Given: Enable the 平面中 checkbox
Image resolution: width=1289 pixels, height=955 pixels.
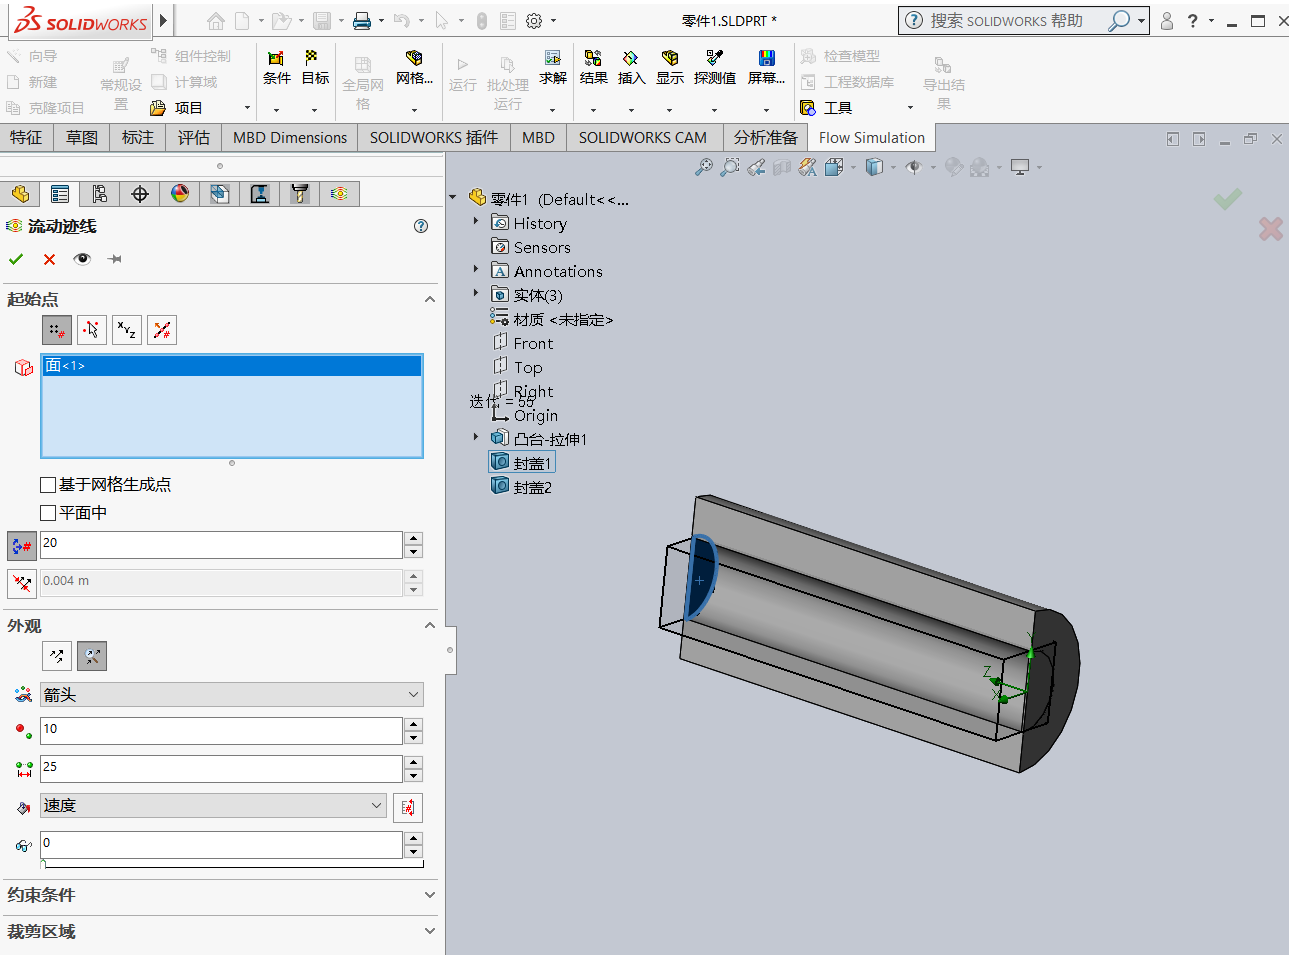Looking at the screenshot, I should 46,512.
